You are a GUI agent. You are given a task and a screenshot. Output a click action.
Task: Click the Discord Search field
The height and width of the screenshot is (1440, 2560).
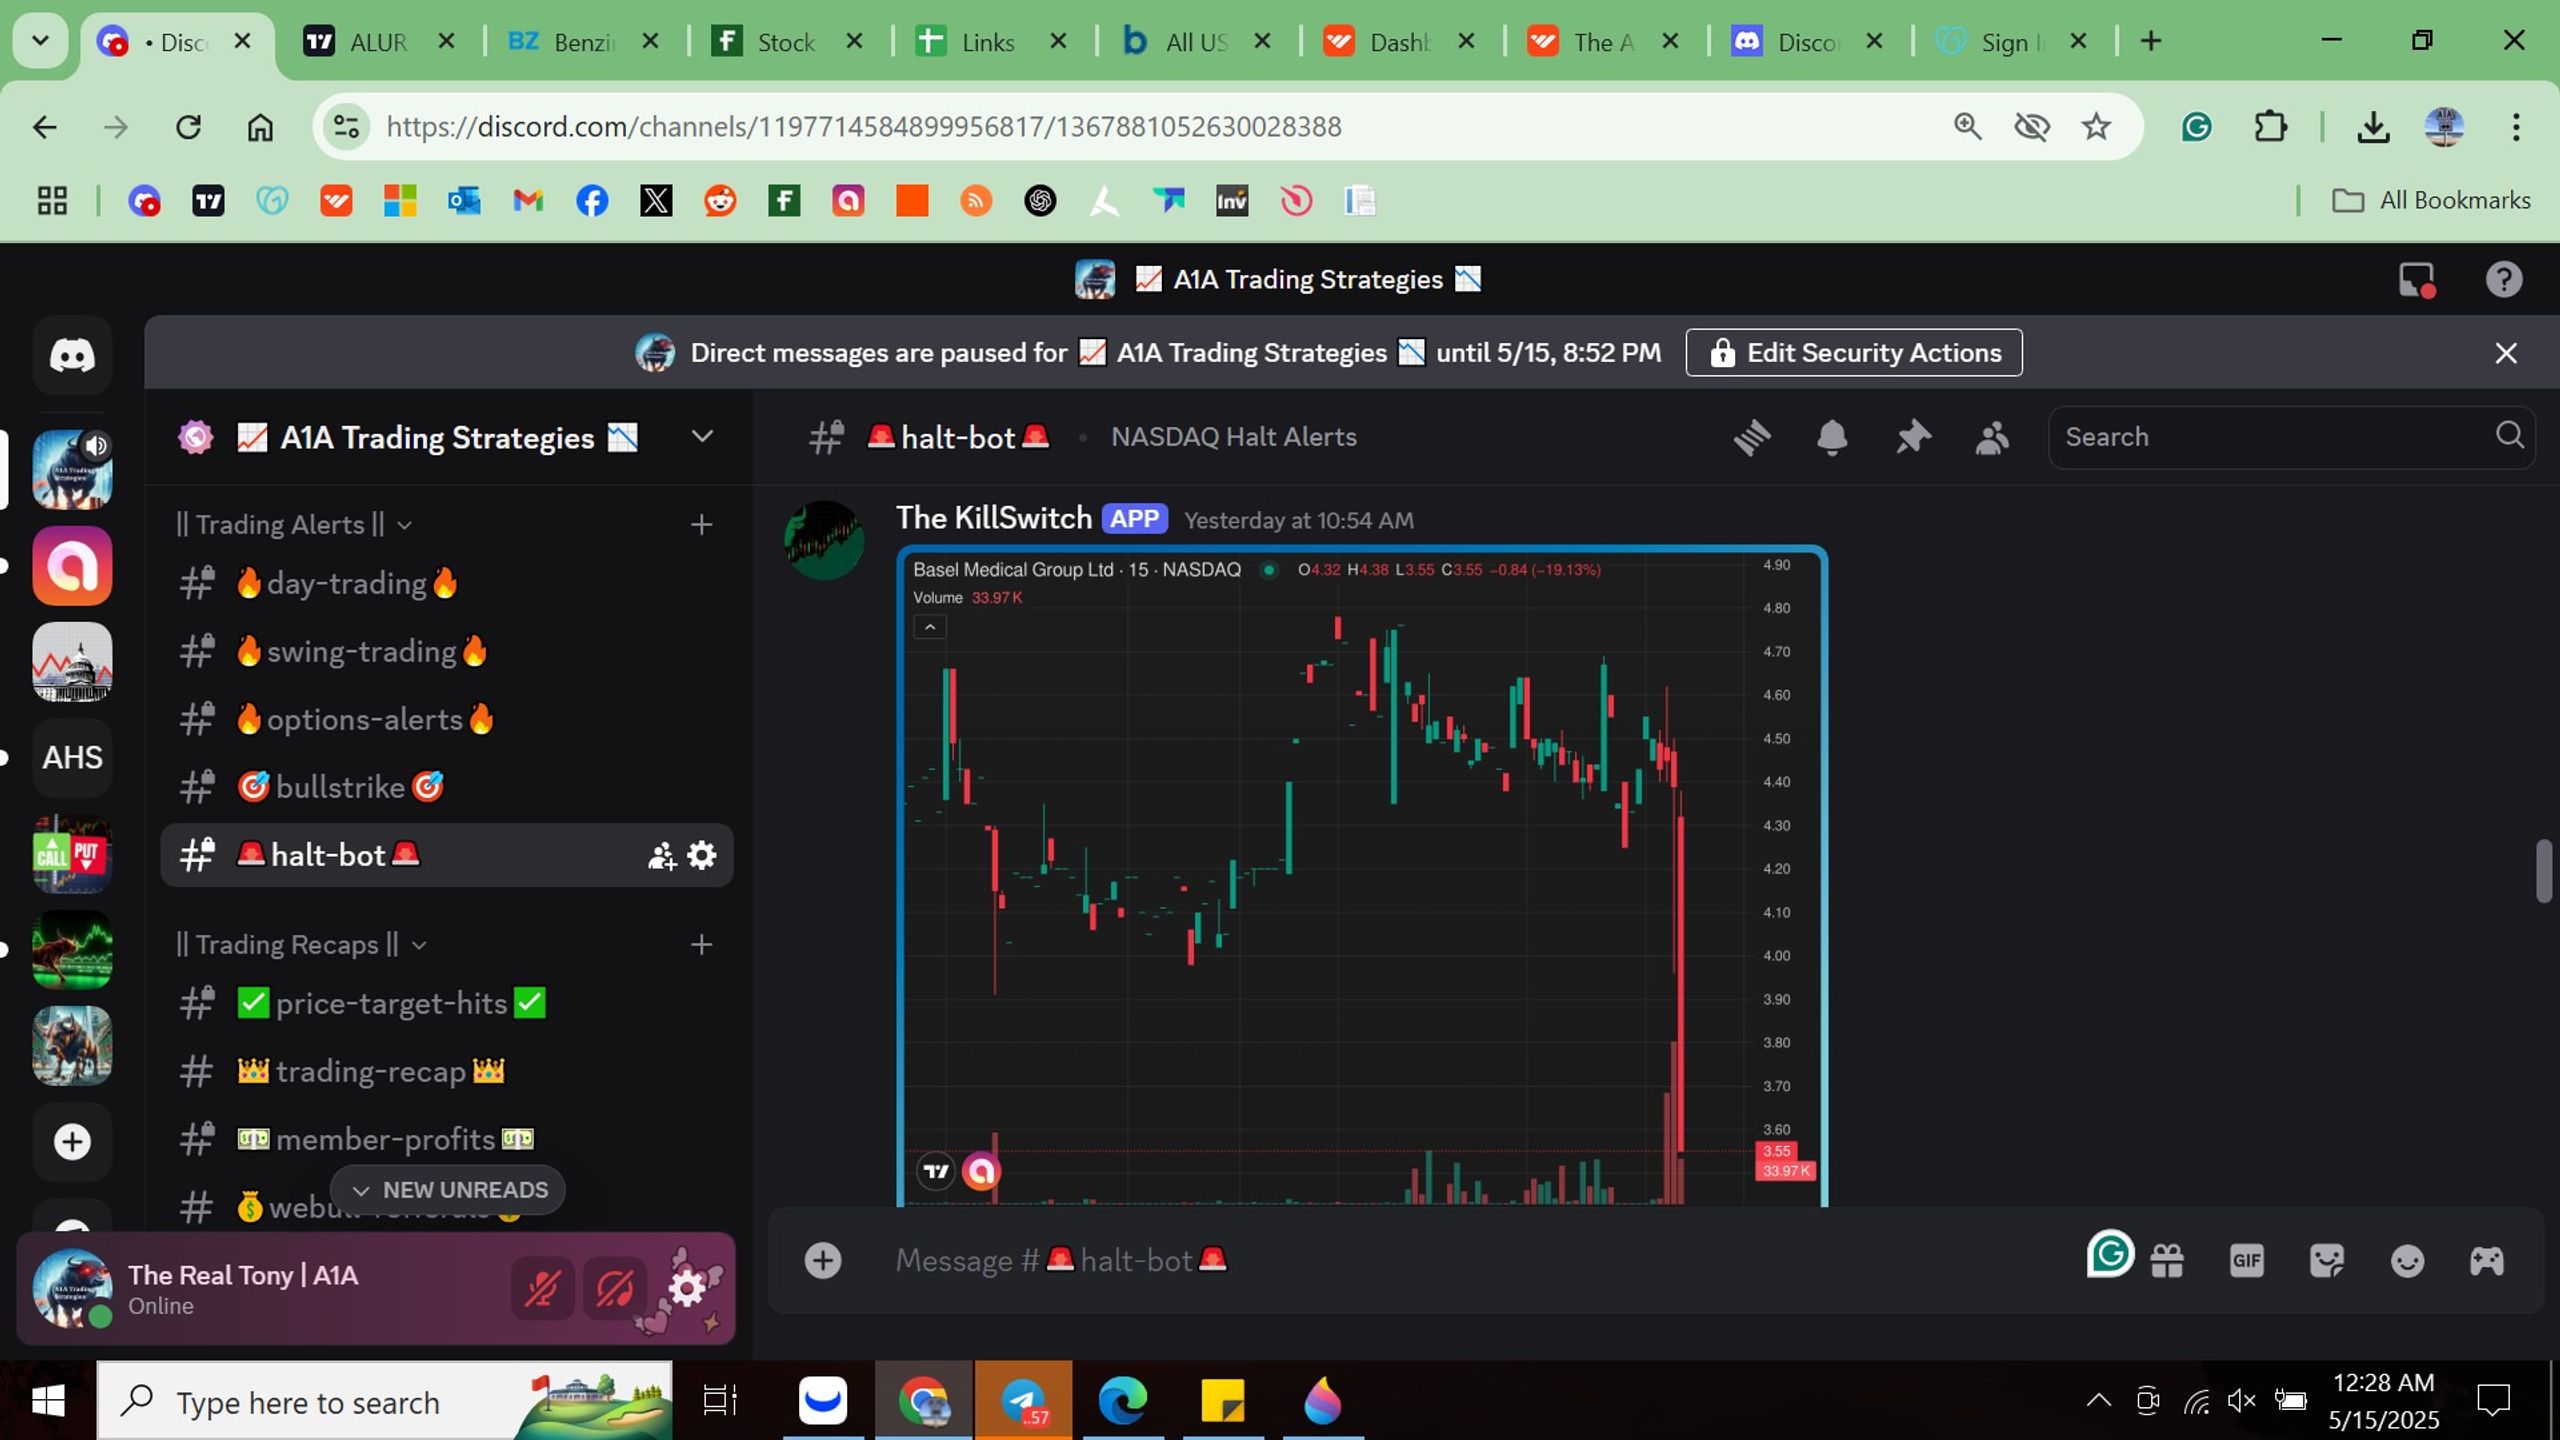click(x=2291, y=437)
